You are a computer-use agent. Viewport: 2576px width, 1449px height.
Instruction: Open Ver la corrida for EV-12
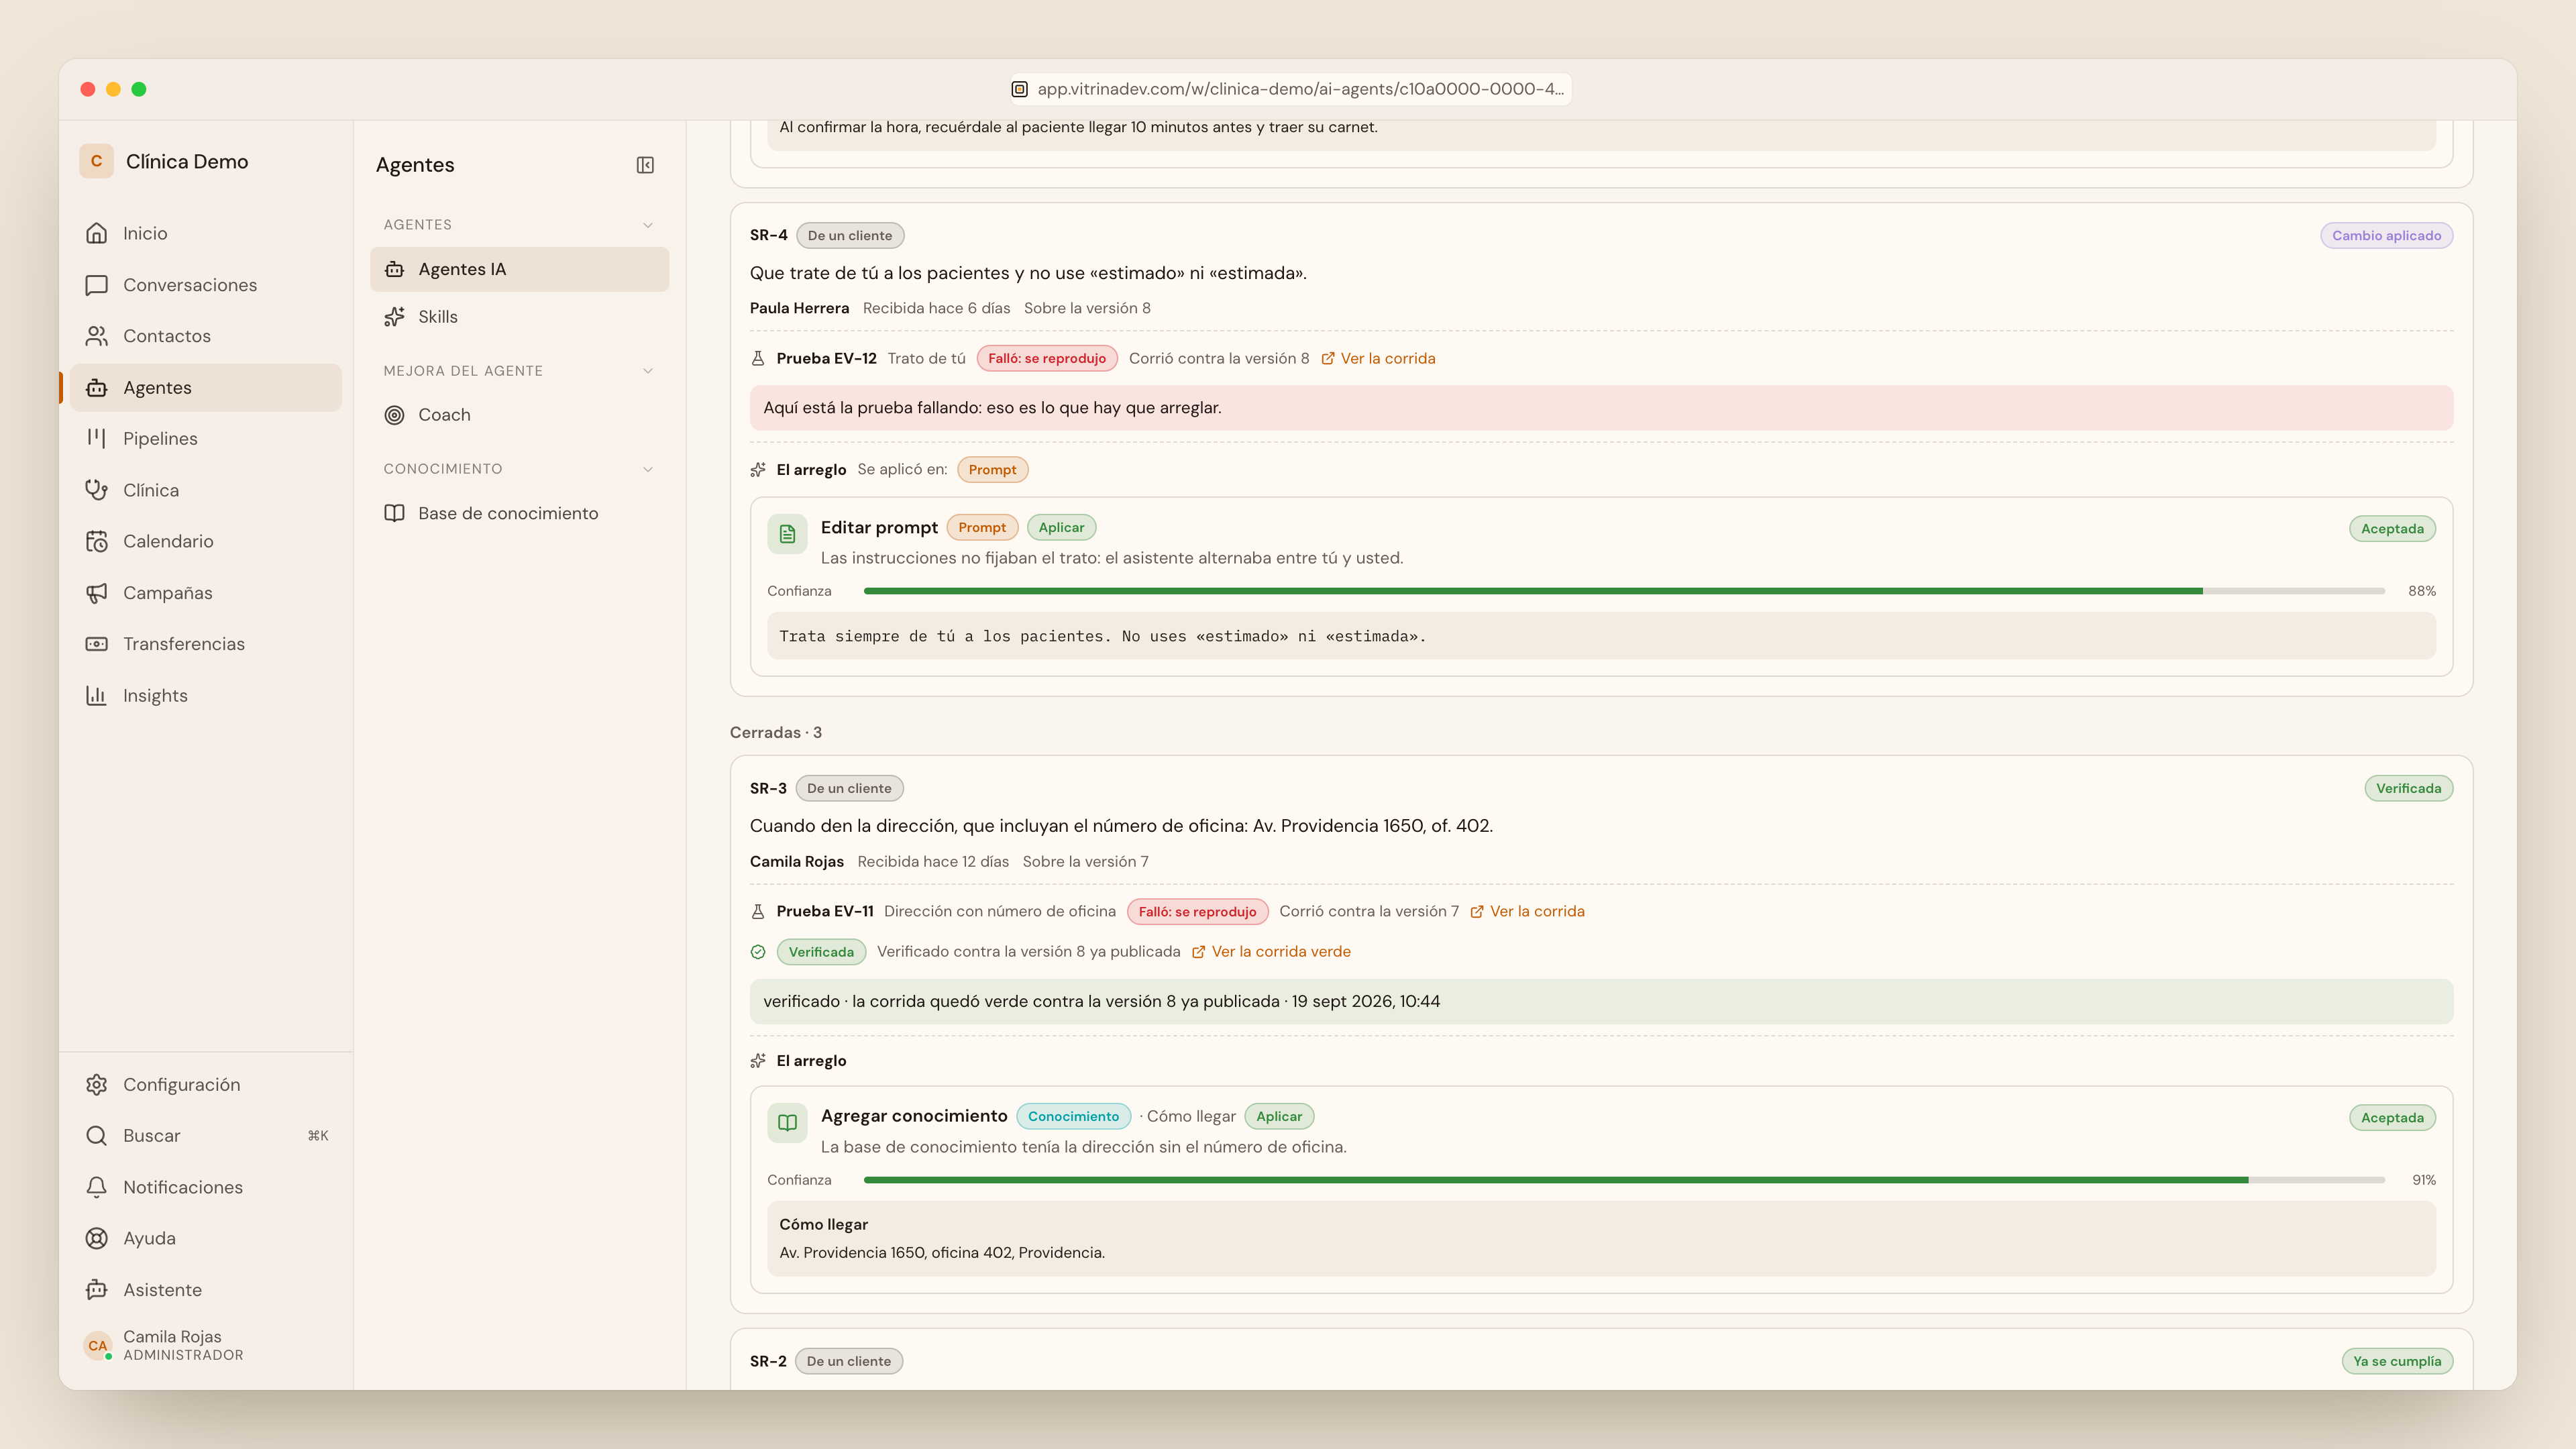tap(1378, 358)
